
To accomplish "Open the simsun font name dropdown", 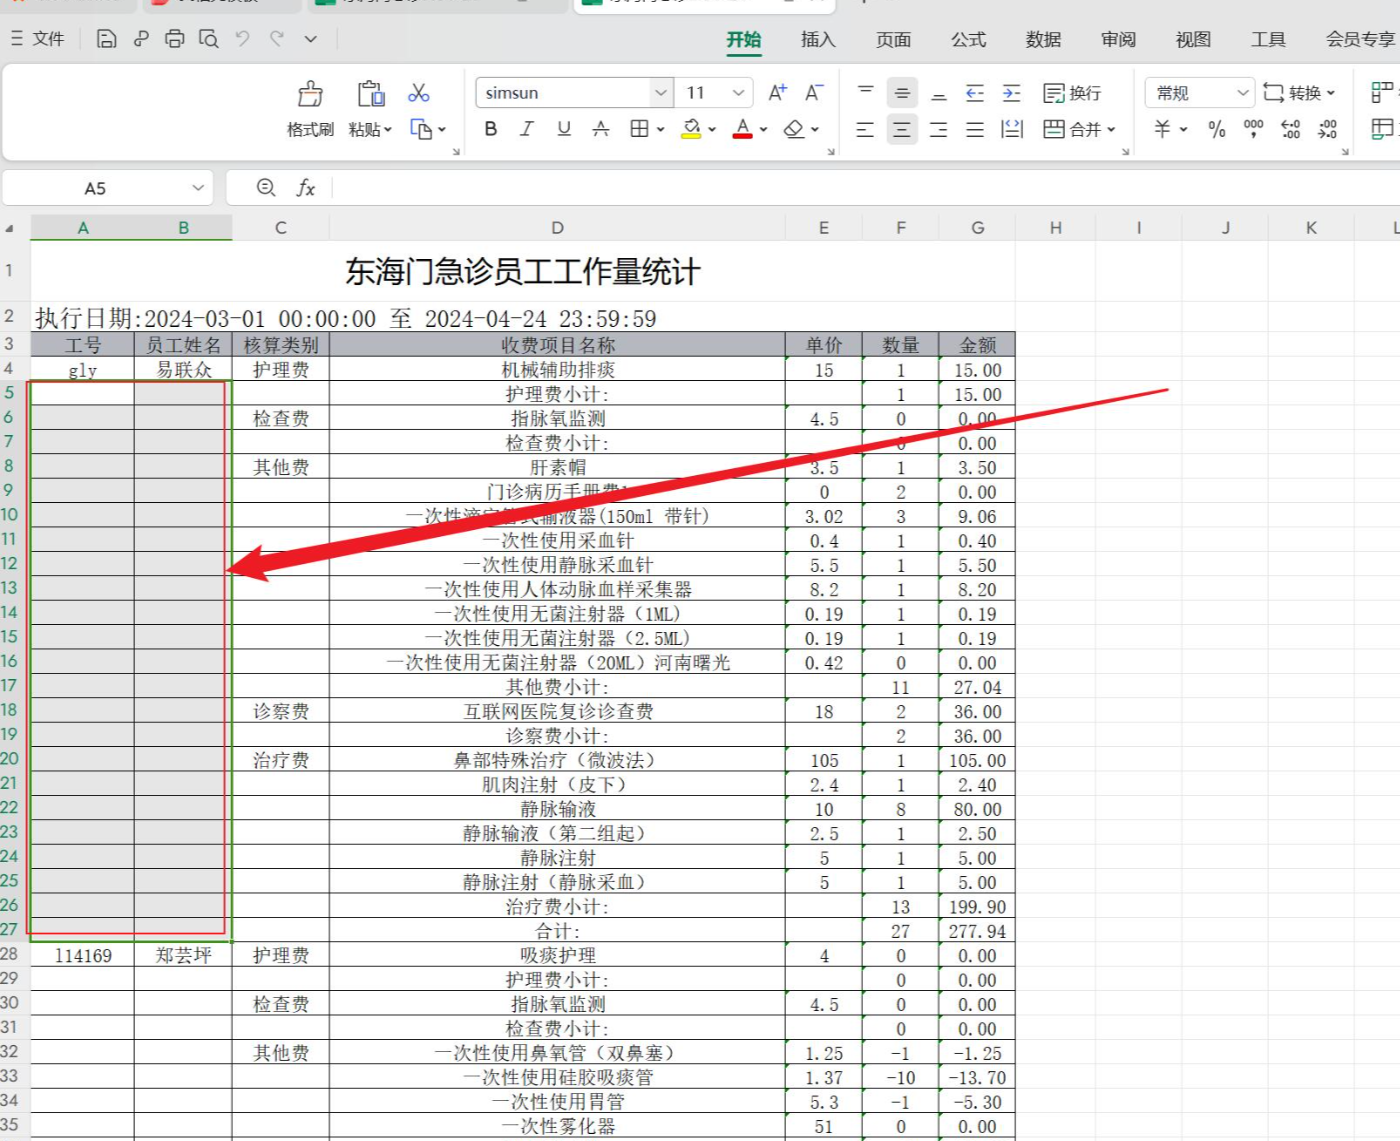I will (661, 93).
